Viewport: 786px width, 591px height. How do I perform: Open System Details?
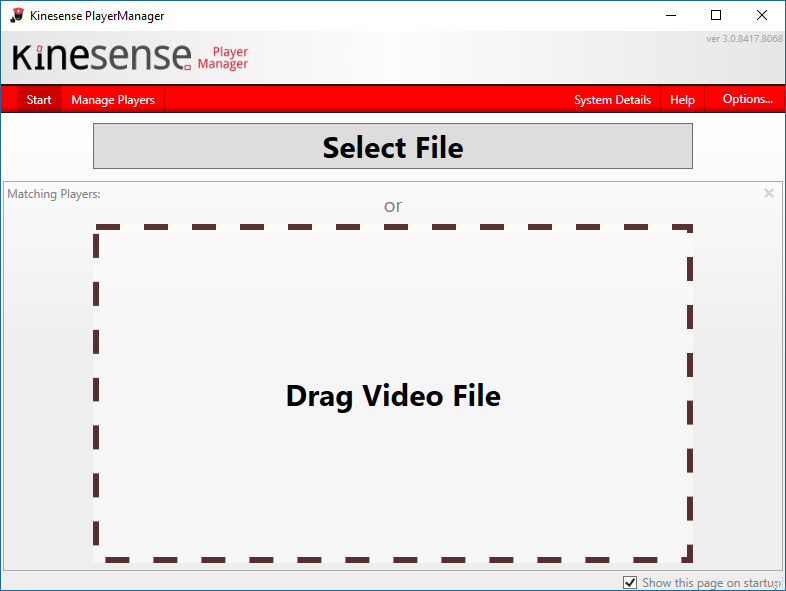pos(612,100)
